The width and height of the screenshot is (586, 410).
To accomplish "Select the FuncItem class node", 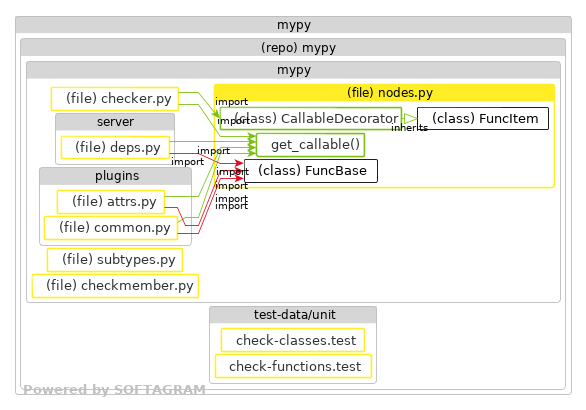I will click(483, 118).
